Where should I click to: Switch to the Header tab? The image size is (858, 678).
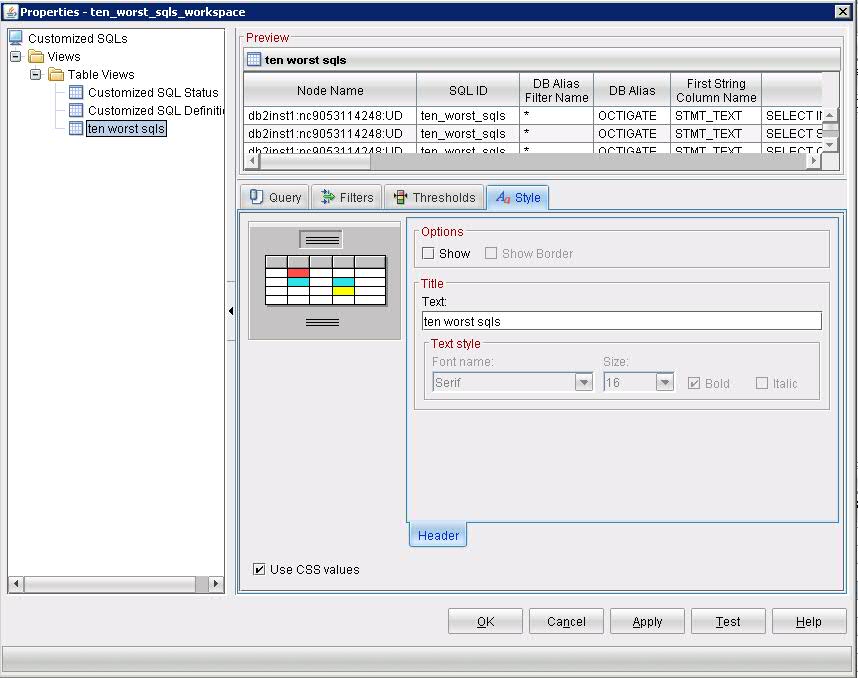(437, 535)
